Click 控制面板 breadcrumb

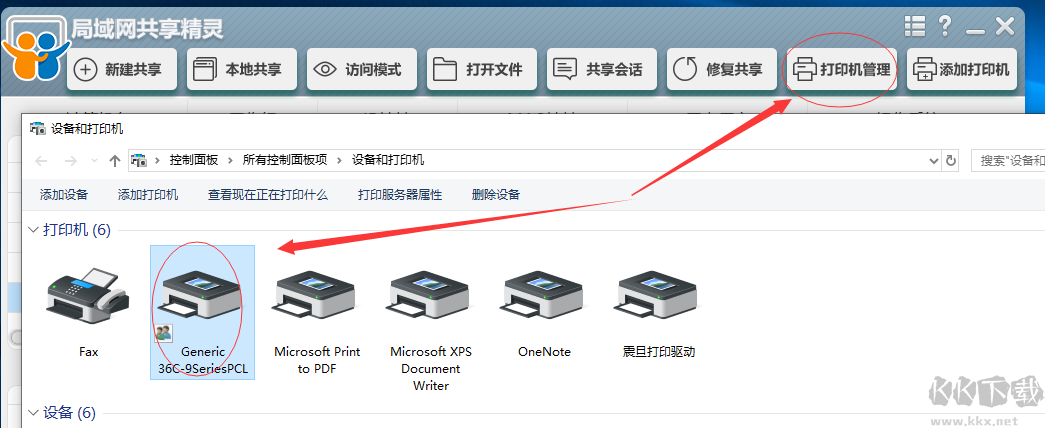coord(194,160)
